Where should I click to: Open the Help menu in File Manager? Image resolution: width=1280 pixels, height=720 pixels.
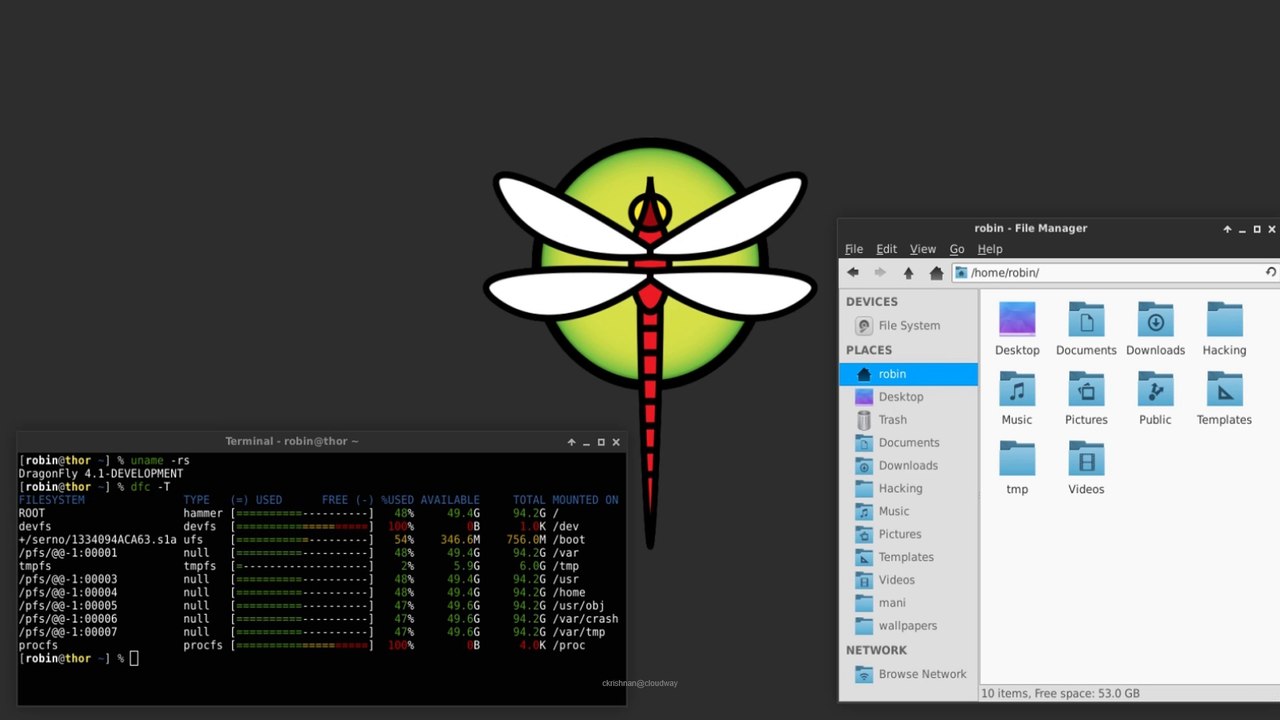click(x=990, y=249)
